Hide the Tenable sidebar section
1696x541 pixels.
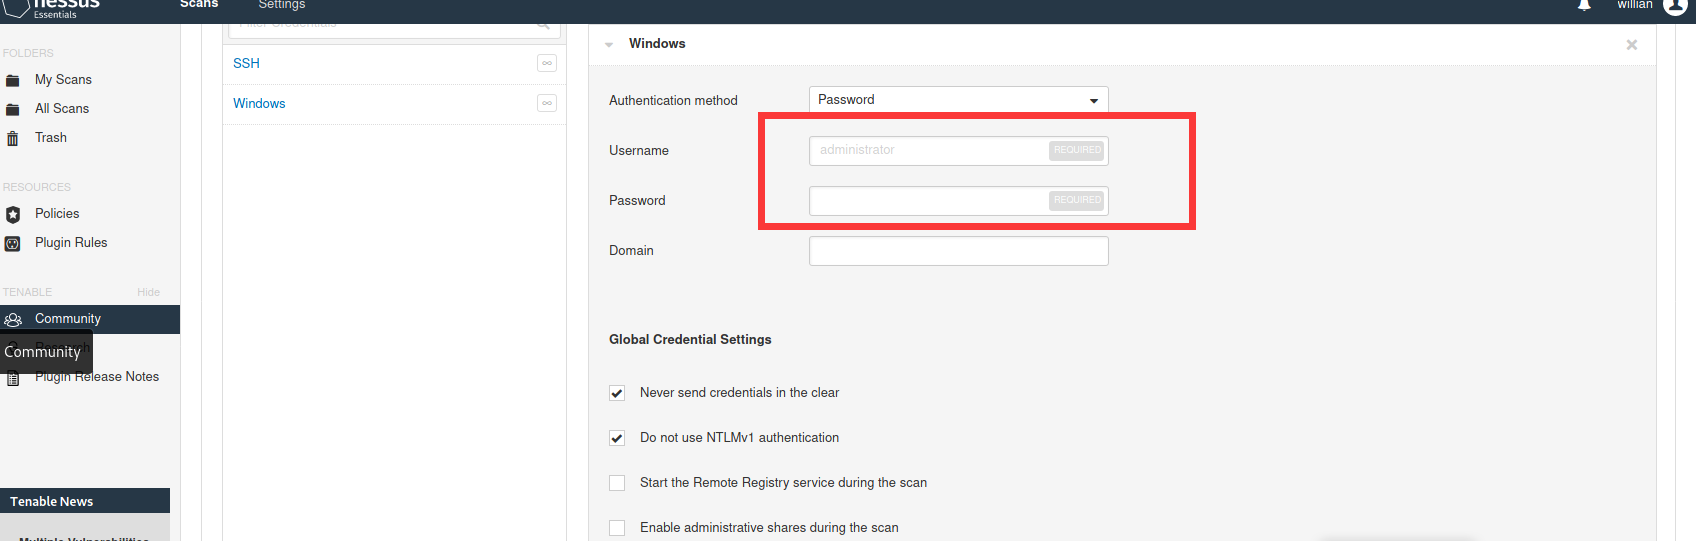[x=148, y=292]
